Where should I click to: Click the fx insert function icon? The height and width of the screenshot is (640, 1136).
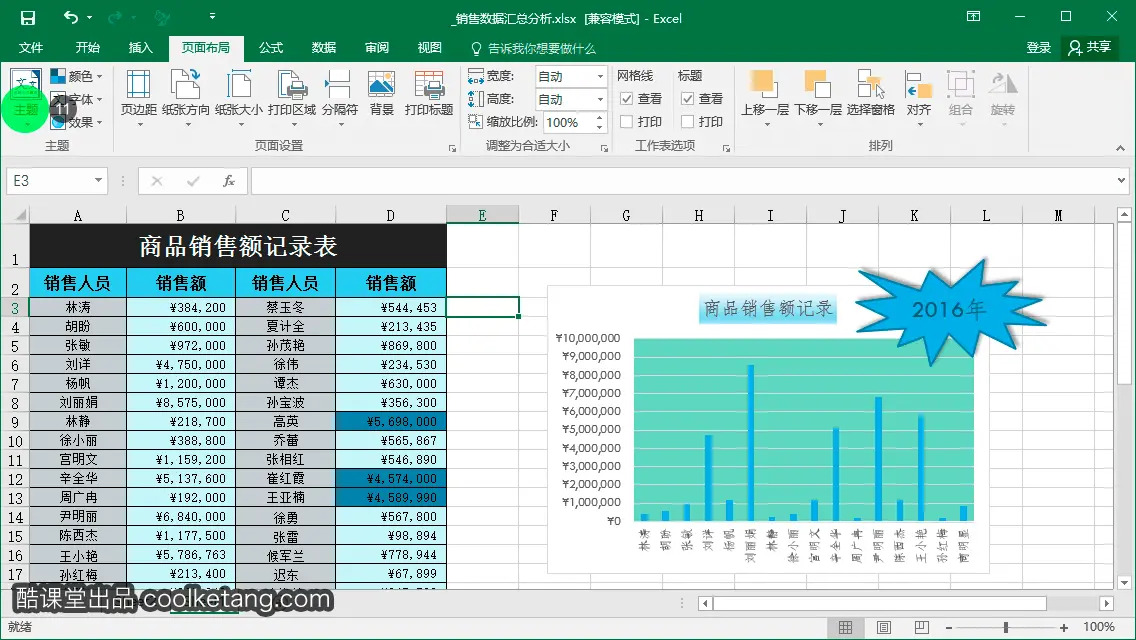pyautogui.click(x=228, y=180)
